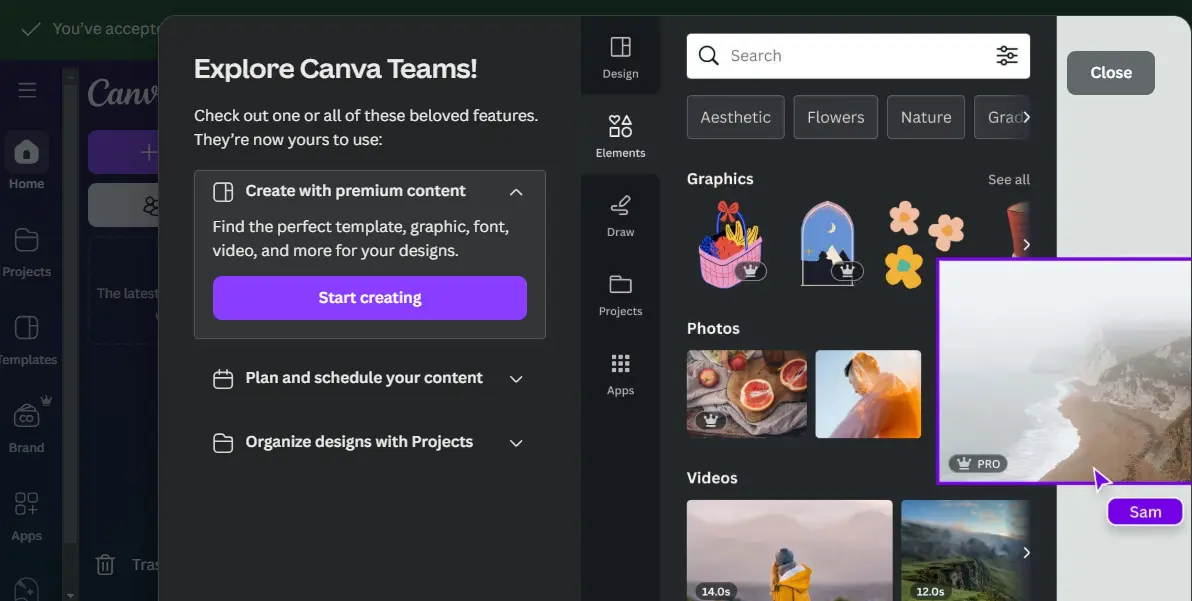Open Templates in the left sidebar
The width and height of the screenshot is (1192, 601).
coord(27,340)
